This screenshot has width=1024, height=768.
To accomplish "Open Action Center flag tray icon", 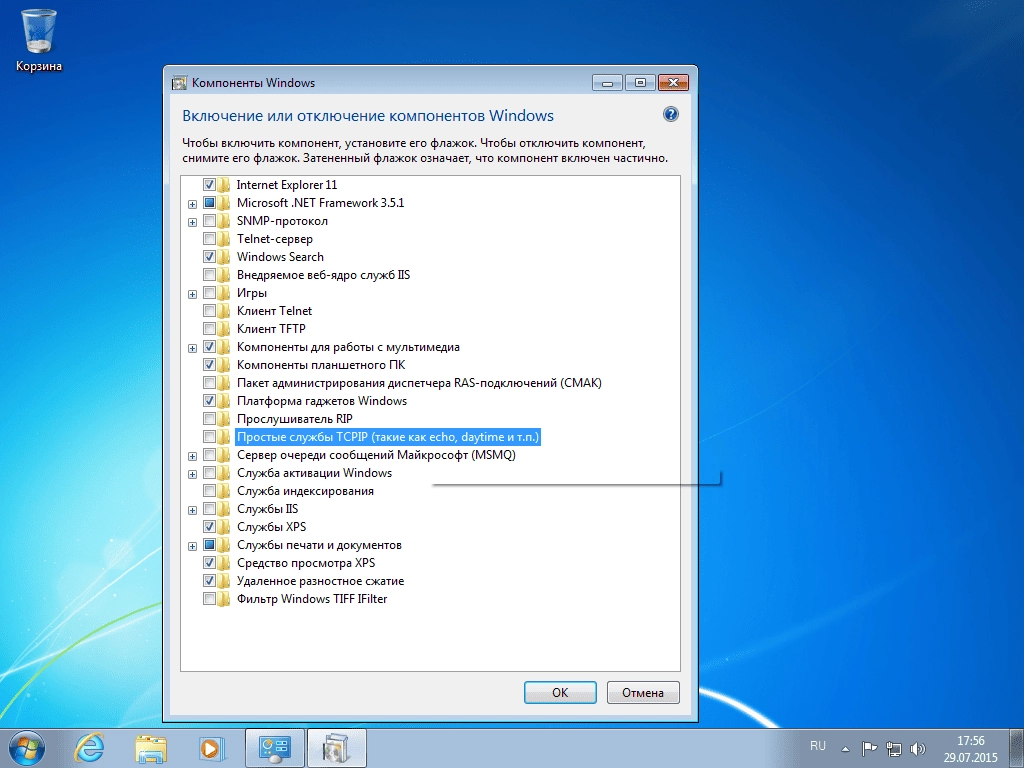I will (869, 748).
